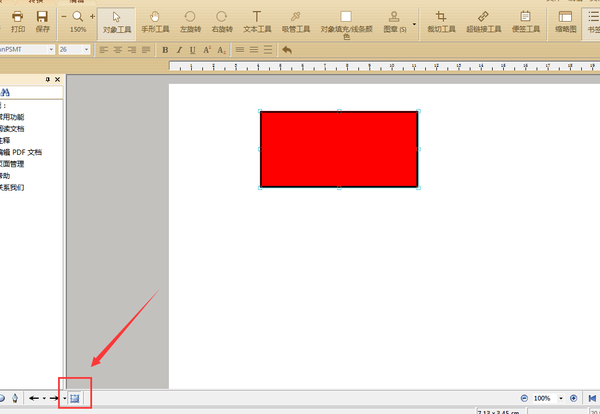Screen dimensions: 600x414
Task: Rotate left with 左旋转
Action: coord(190,22)
